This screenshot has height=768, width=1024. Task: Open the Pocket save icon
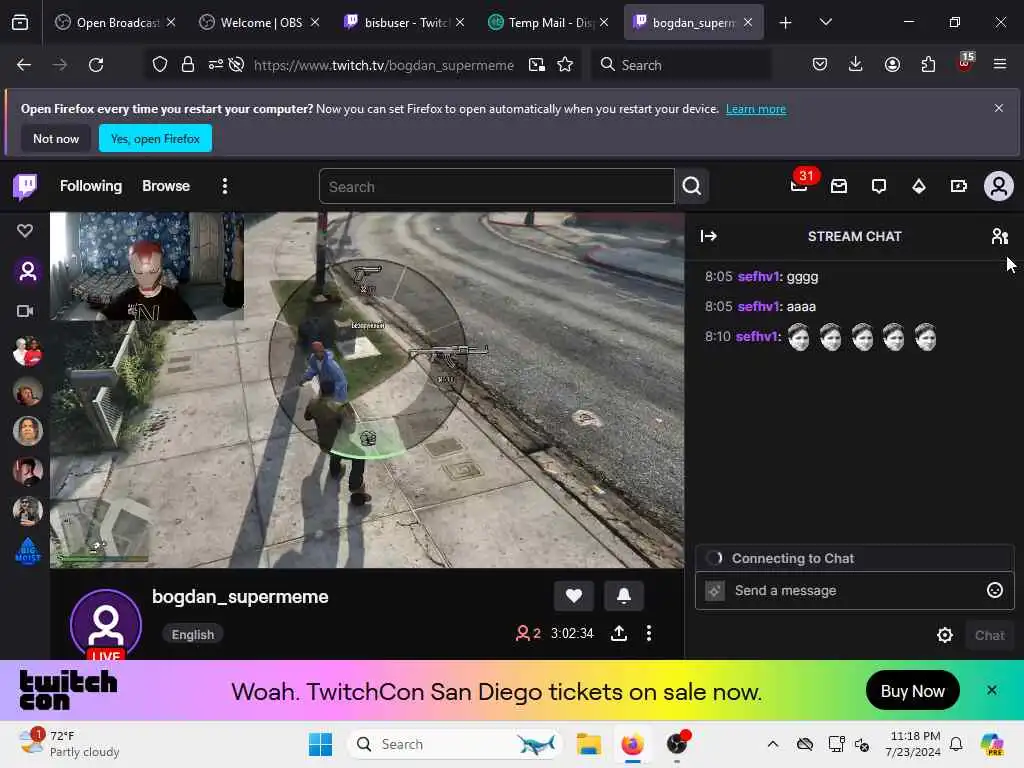(x=820, y=64)
